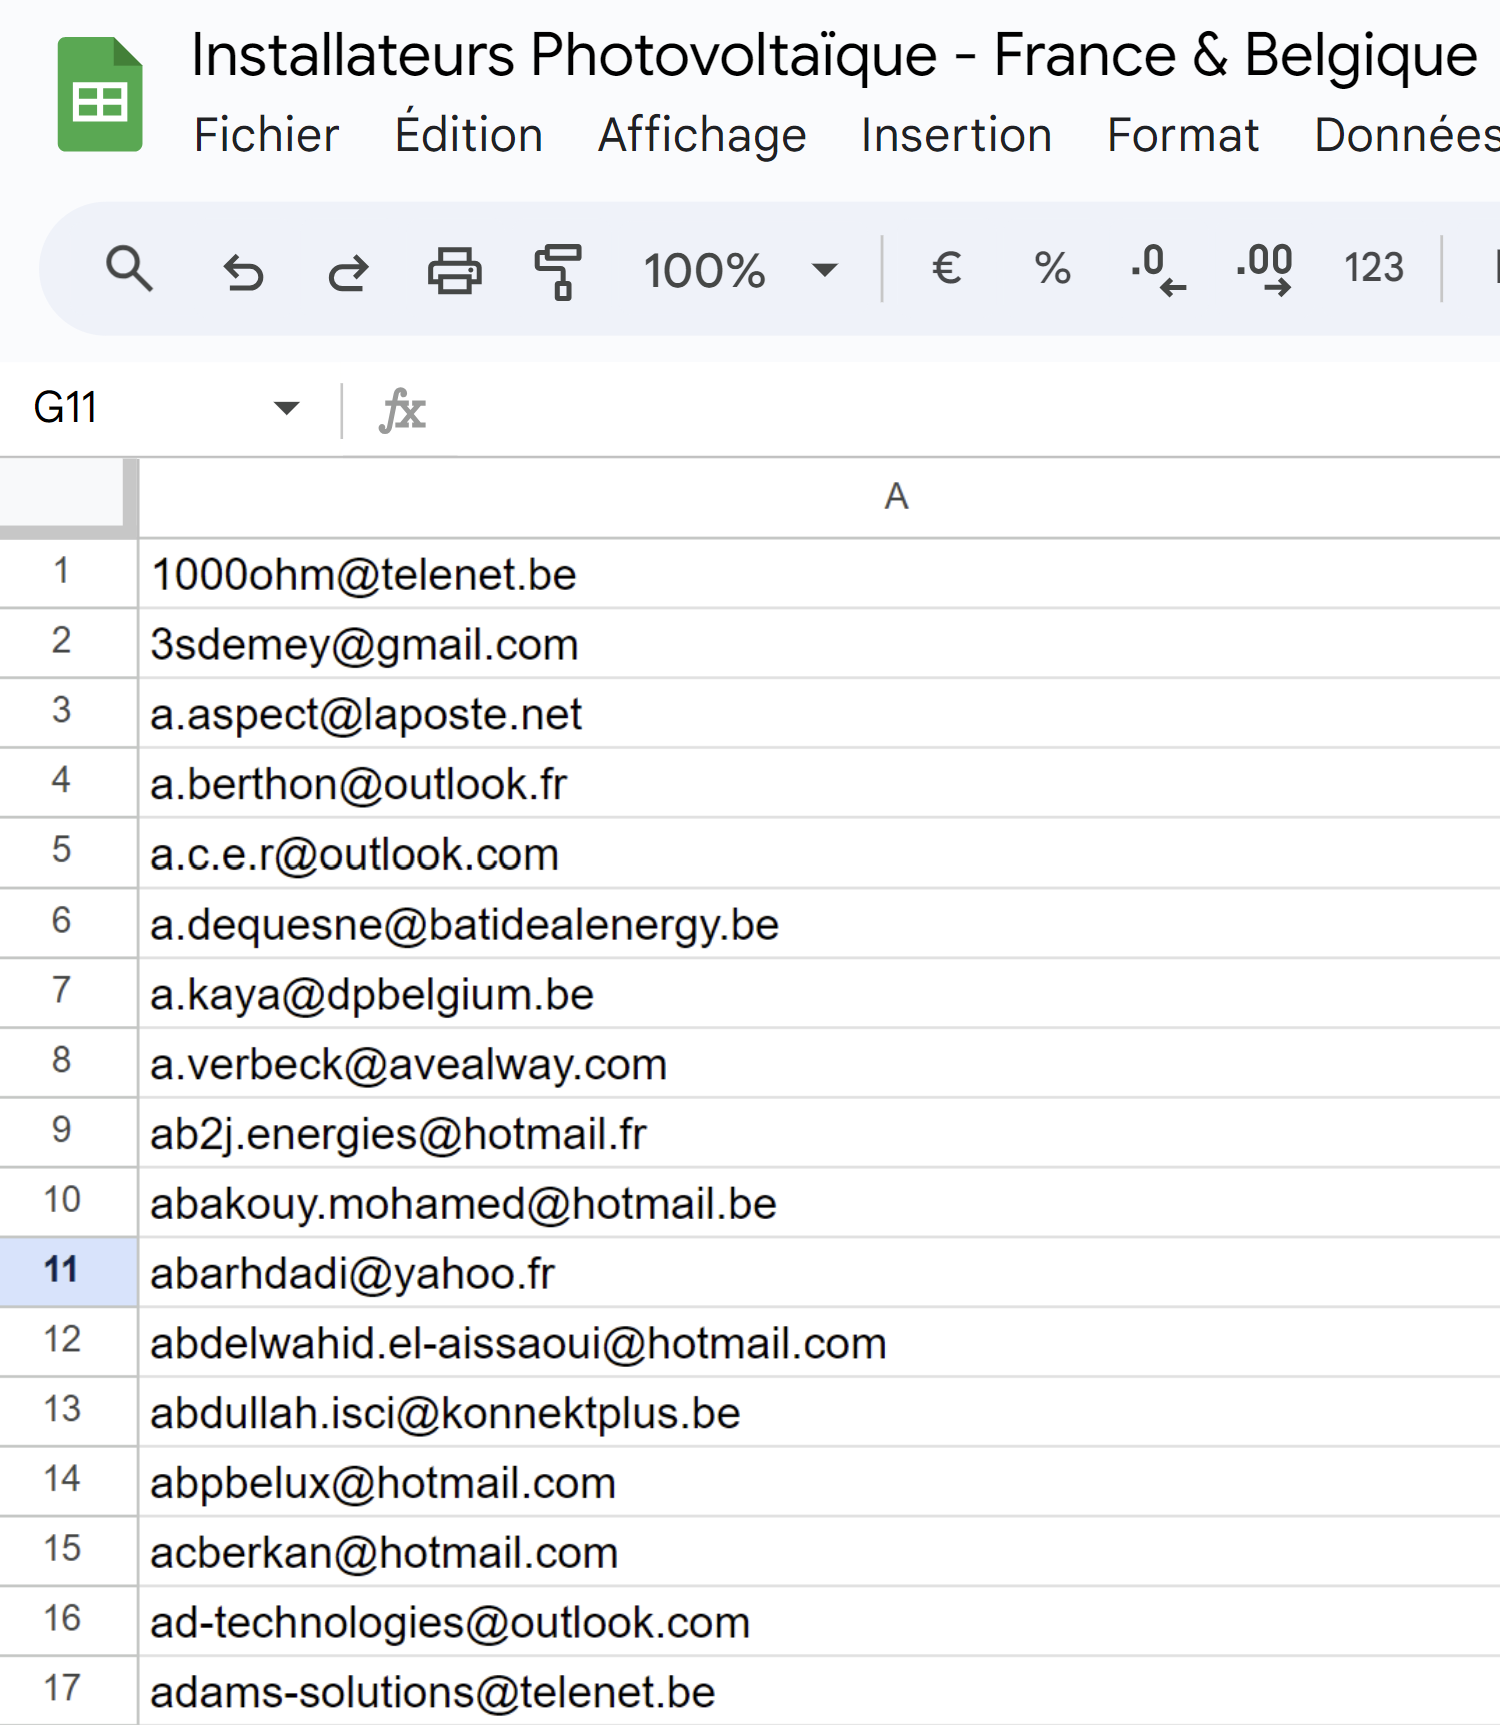1500x1725 pixels.
Task: Click the print icon
Action: 455,270
